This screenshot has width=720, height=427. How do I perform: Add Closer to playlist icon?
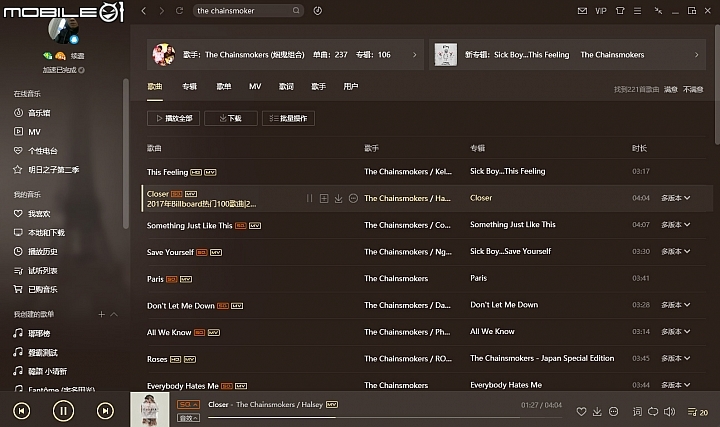tap(324, 198)
